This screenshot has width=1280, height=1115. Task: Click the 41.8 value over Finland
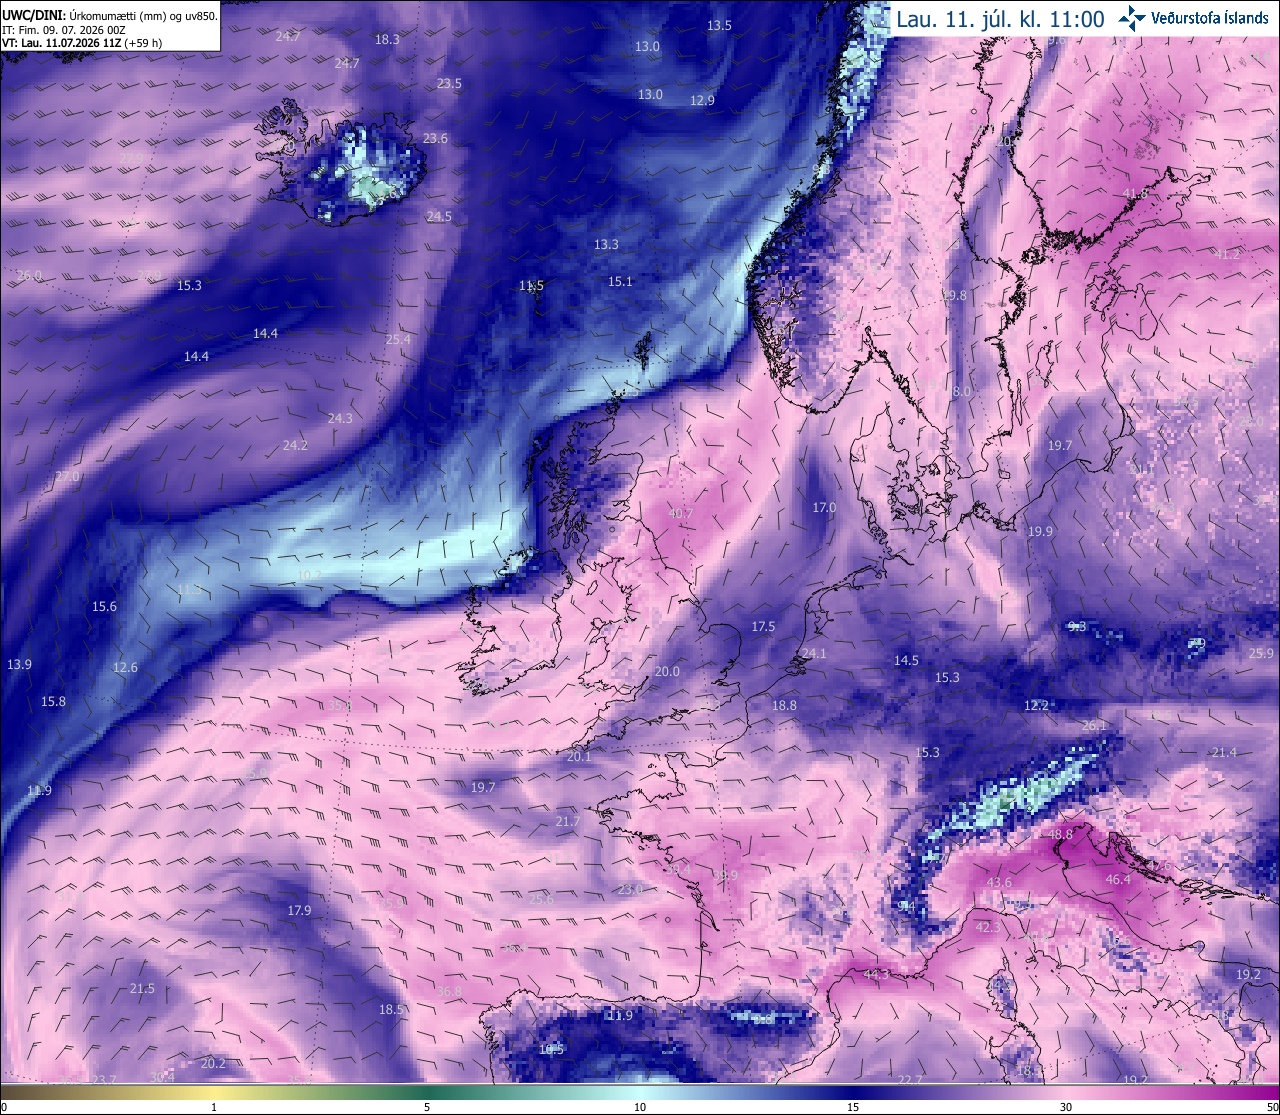pyautogui.click(x=1135, y=194)
